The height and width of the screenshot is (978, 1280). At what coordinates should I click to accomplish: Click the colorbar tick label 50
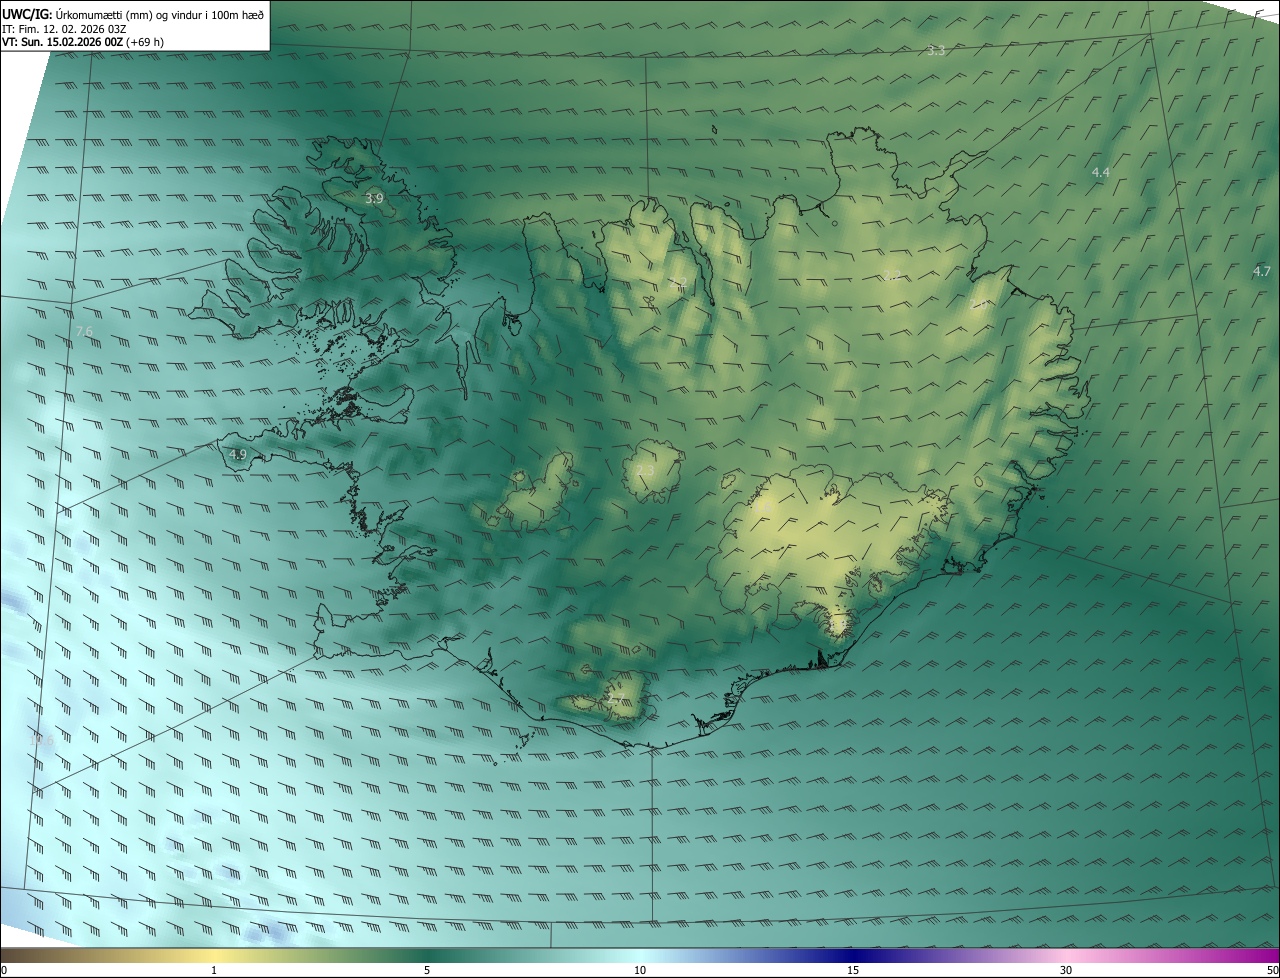pos(1272,970)
